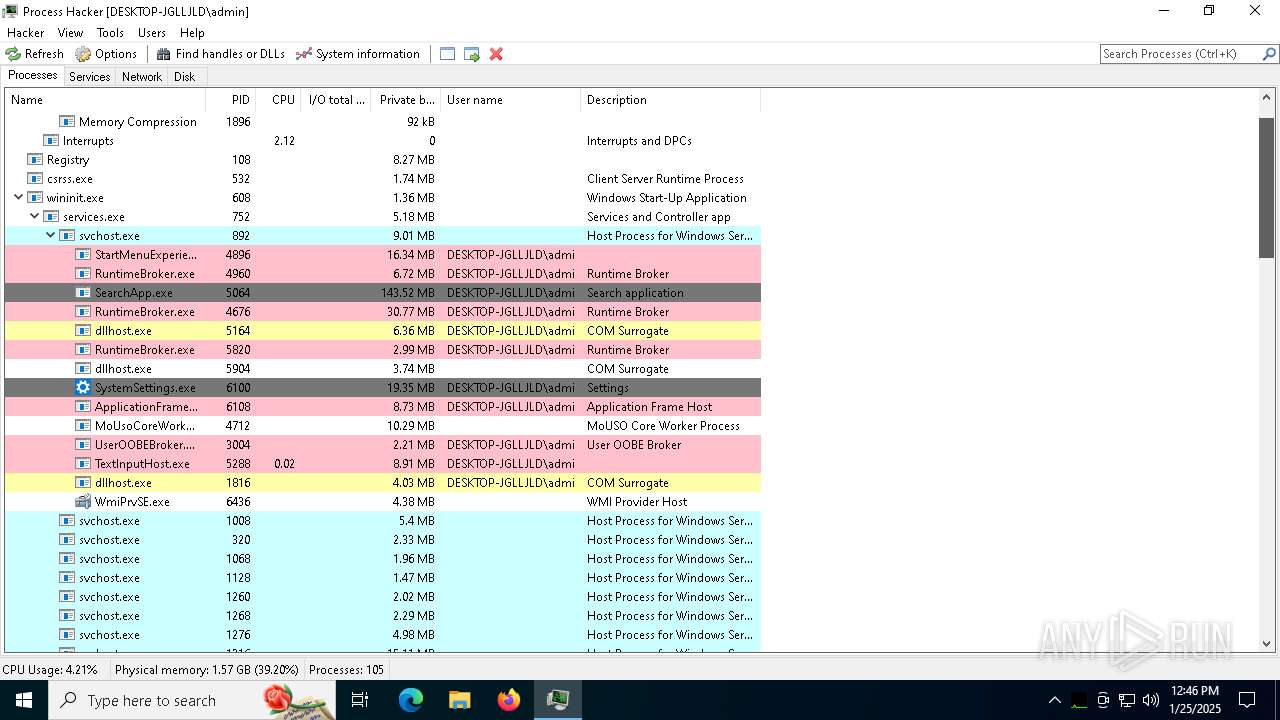
Task: Launch Firefox from taskbar
Action: [x=509, y=700]
